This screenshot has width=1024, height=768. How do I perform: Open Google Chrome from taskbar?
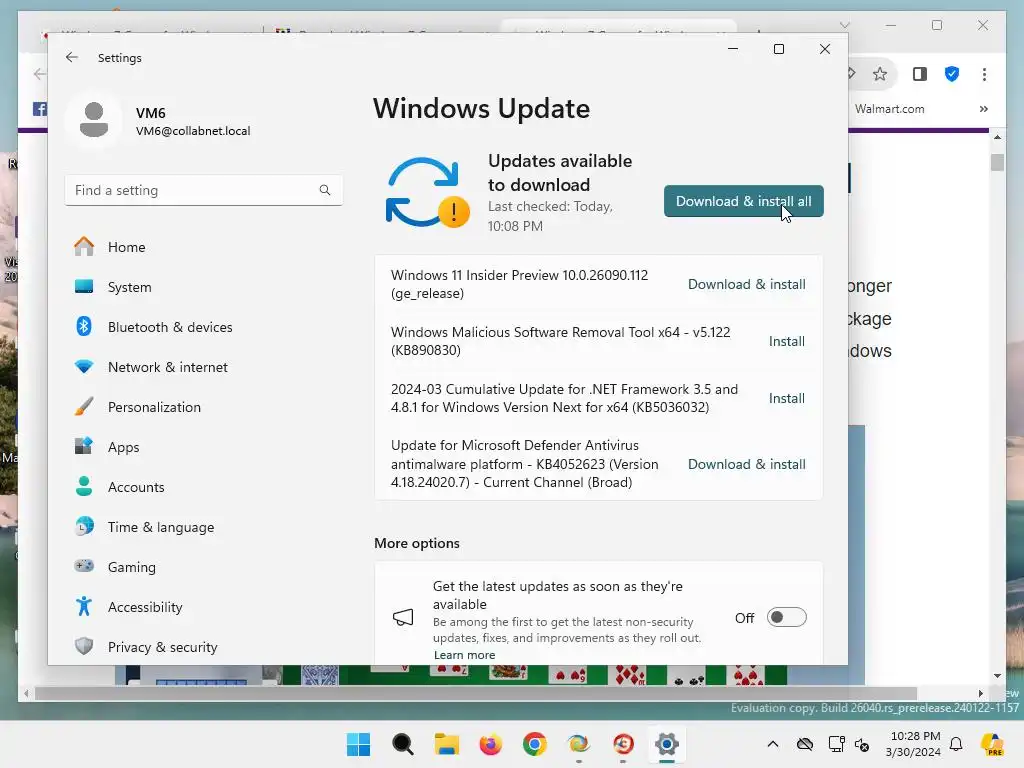click(534, 744)
